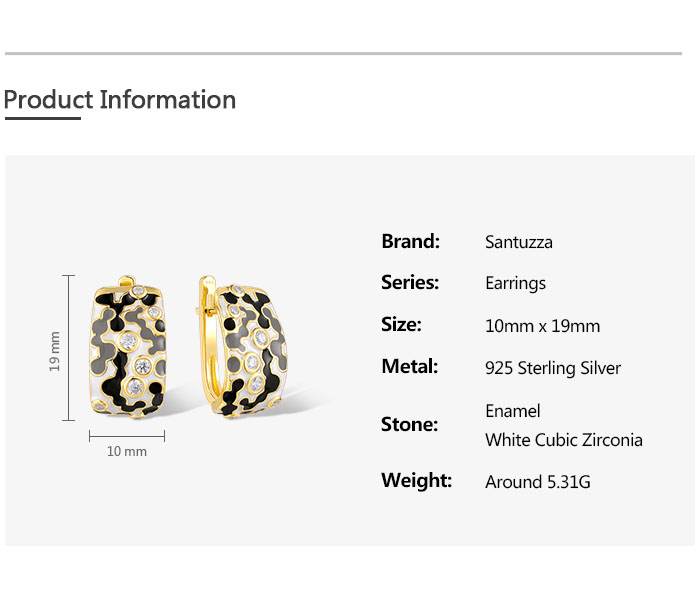Click the horizontal width dimension line
Screen dimensions: 700x596
coord(127,435)
